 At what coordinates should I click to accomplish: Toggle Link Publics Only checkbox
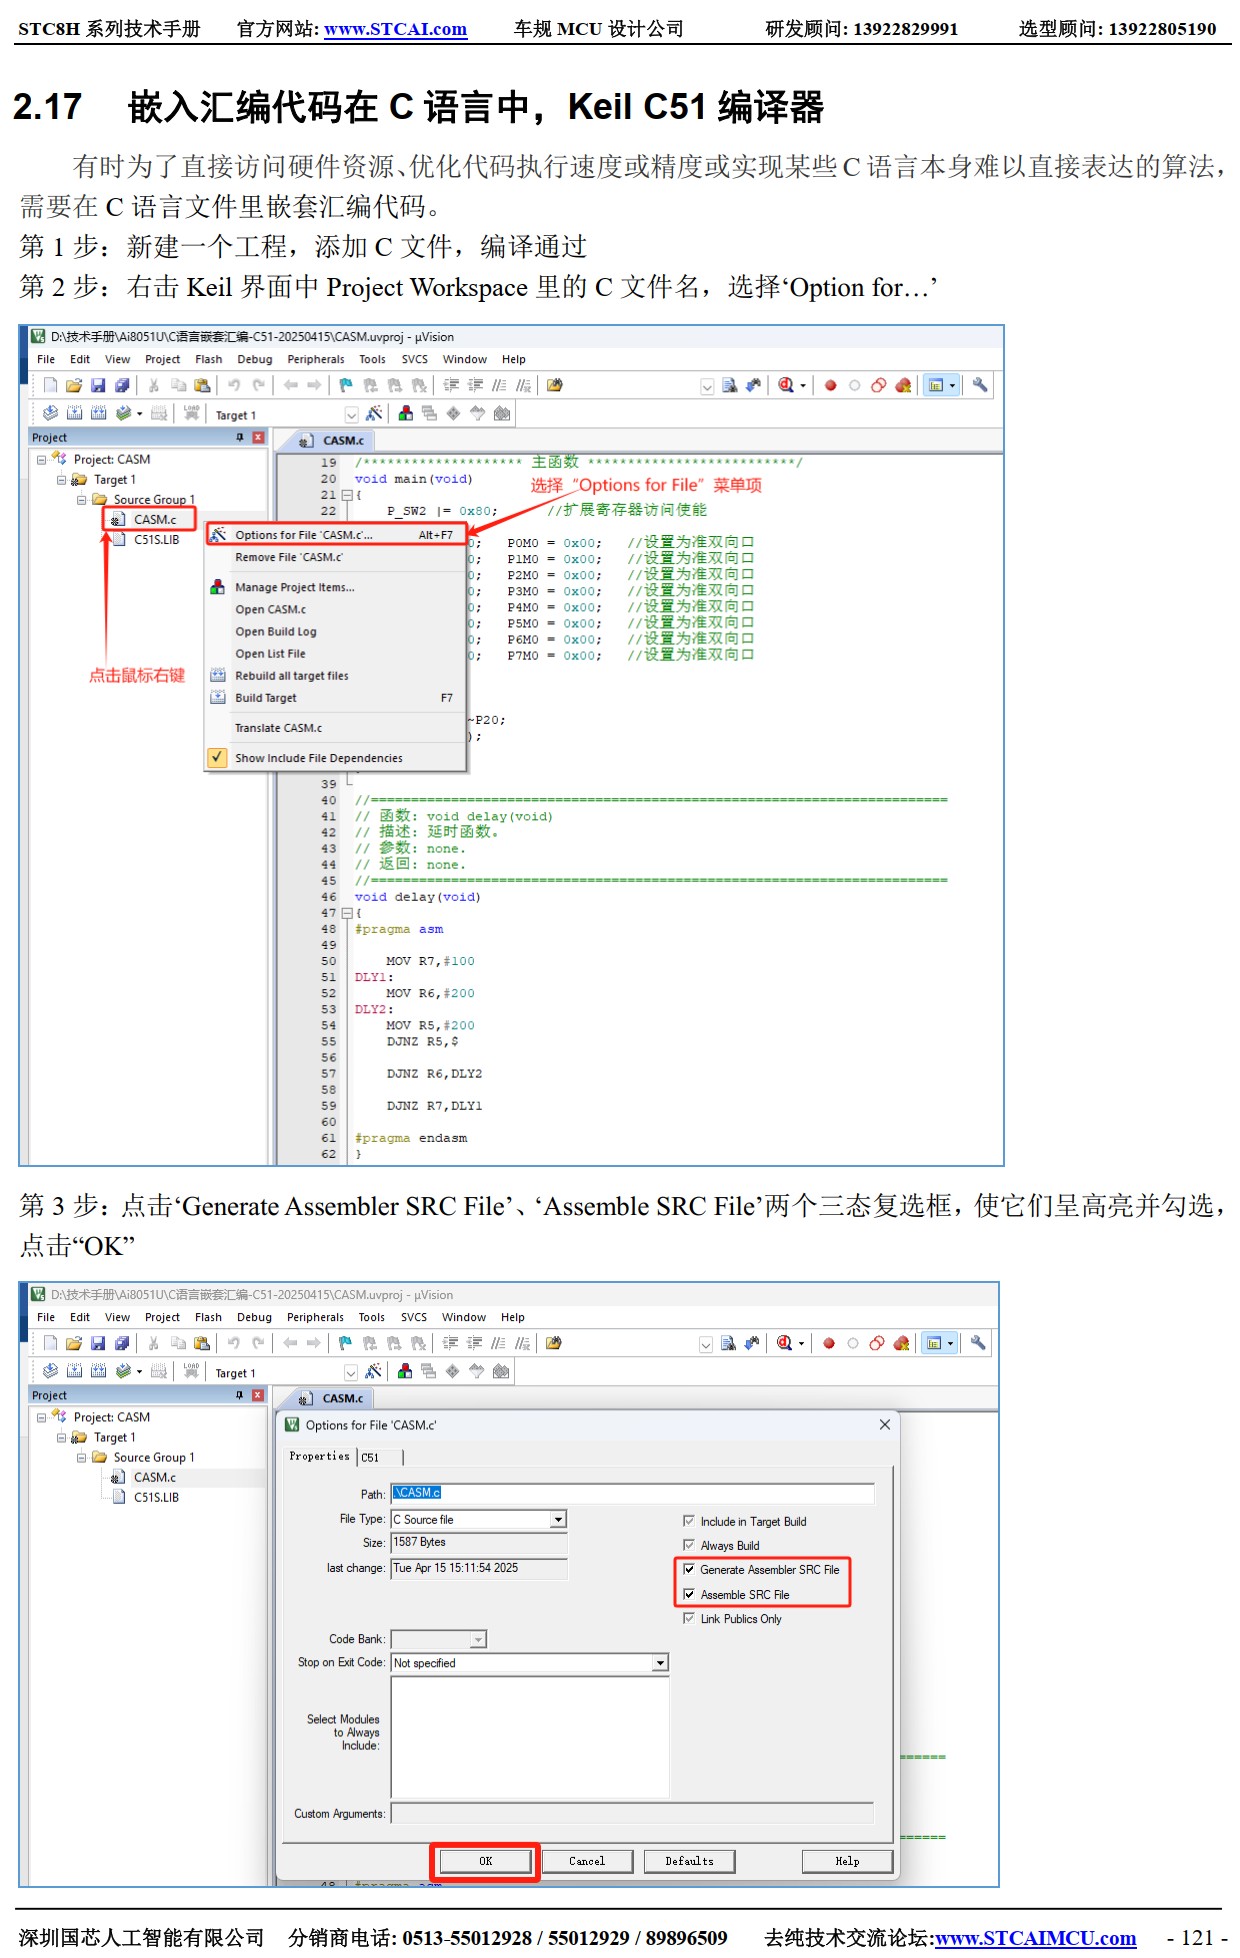(x=688, y=1618)
